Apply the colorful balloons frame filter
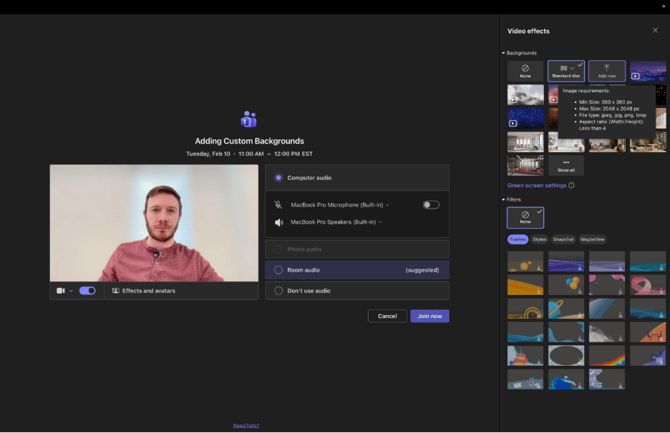The image size is (670, 433). point(566,285)
